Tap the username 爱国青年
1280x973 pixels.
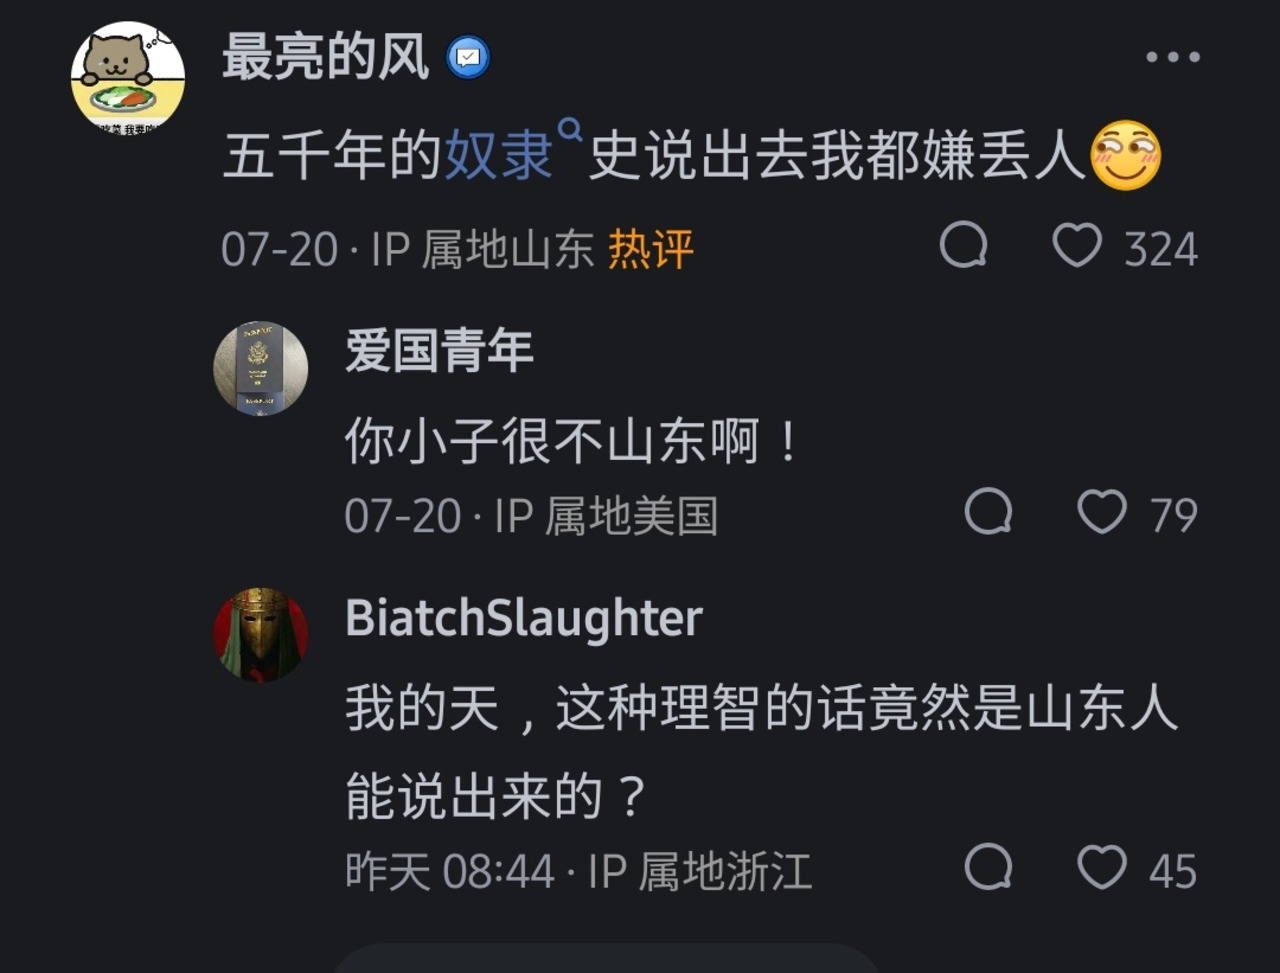(x=439, y=352)
